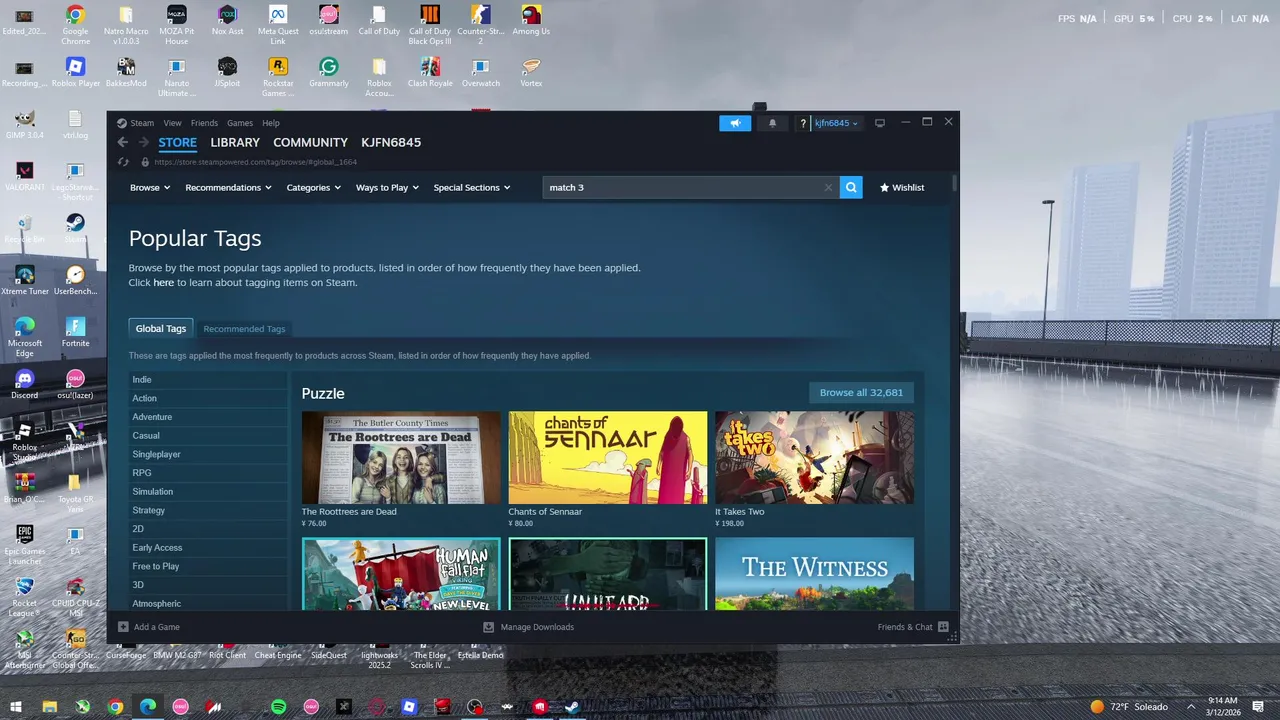Expand the Special Sections dropdown
Screen dimensions: 1280x720
point(472,187)
